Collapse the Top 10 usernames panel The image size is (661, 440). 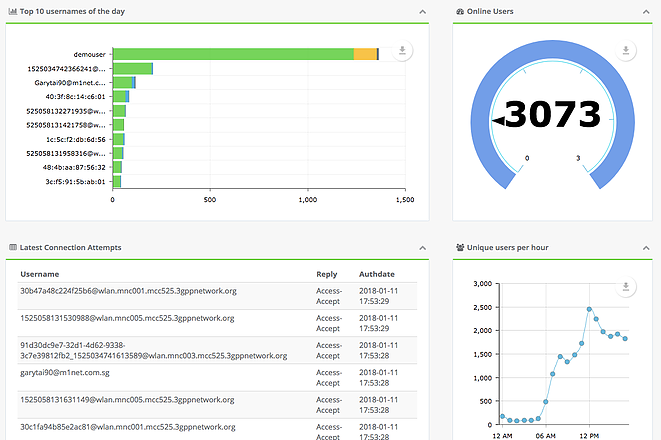[x=421, y=11]
